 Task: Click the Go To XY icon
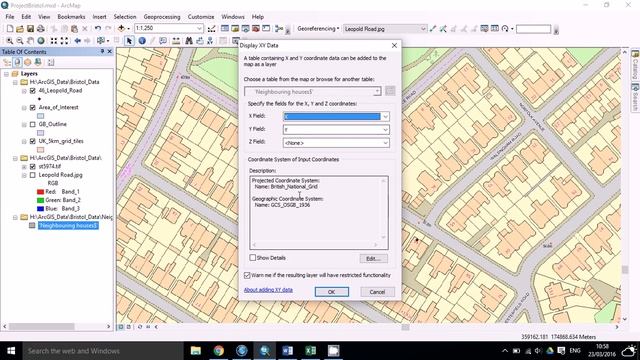coord(210,41)
